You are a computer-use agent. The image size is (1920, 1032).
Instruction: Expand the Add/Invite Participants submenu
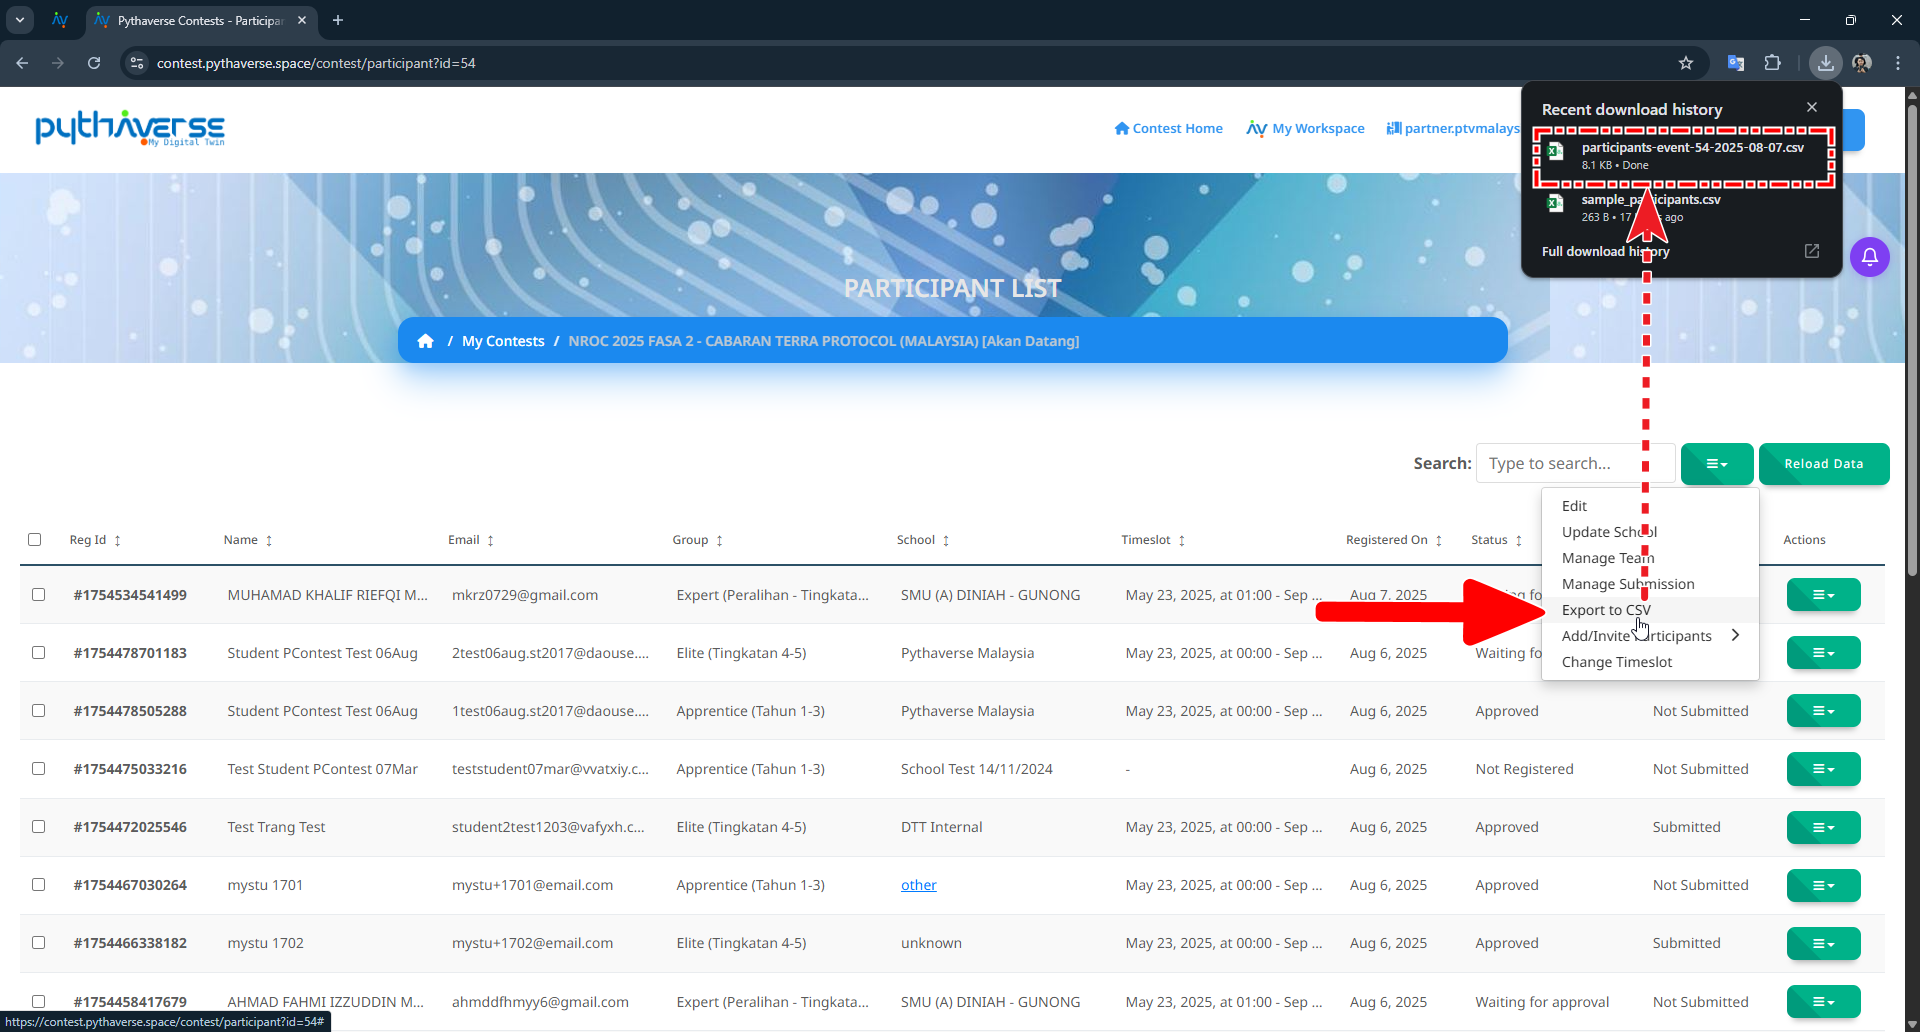1650,636
